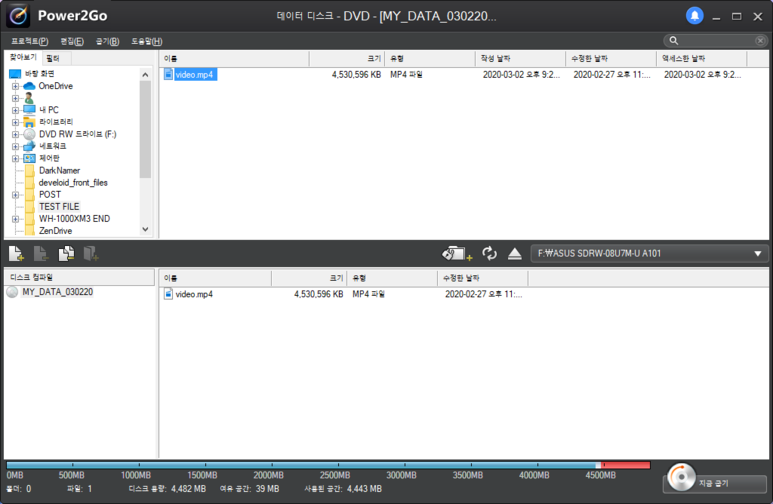Click the refresh drive icon
Screen dimensions: 773x504
489,253
